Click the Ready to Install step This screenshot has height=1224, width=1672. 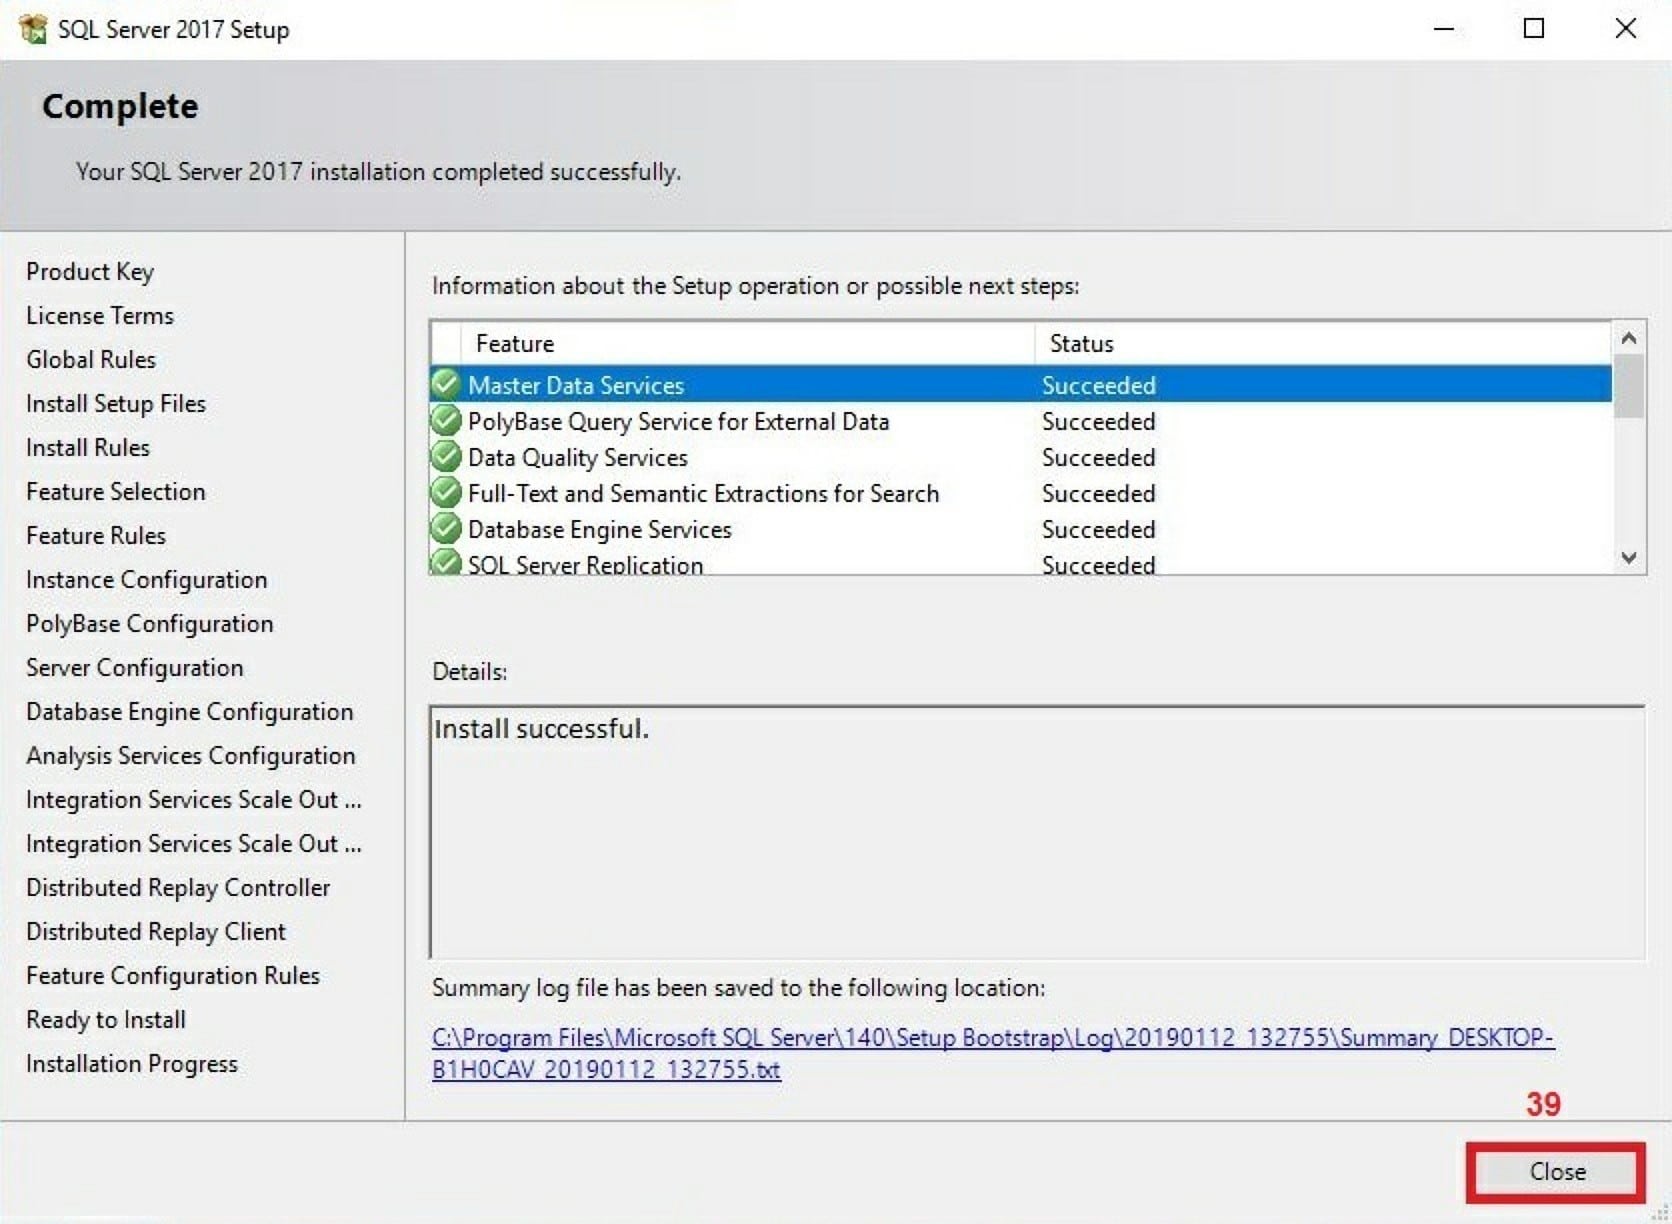pos(106,1020)
